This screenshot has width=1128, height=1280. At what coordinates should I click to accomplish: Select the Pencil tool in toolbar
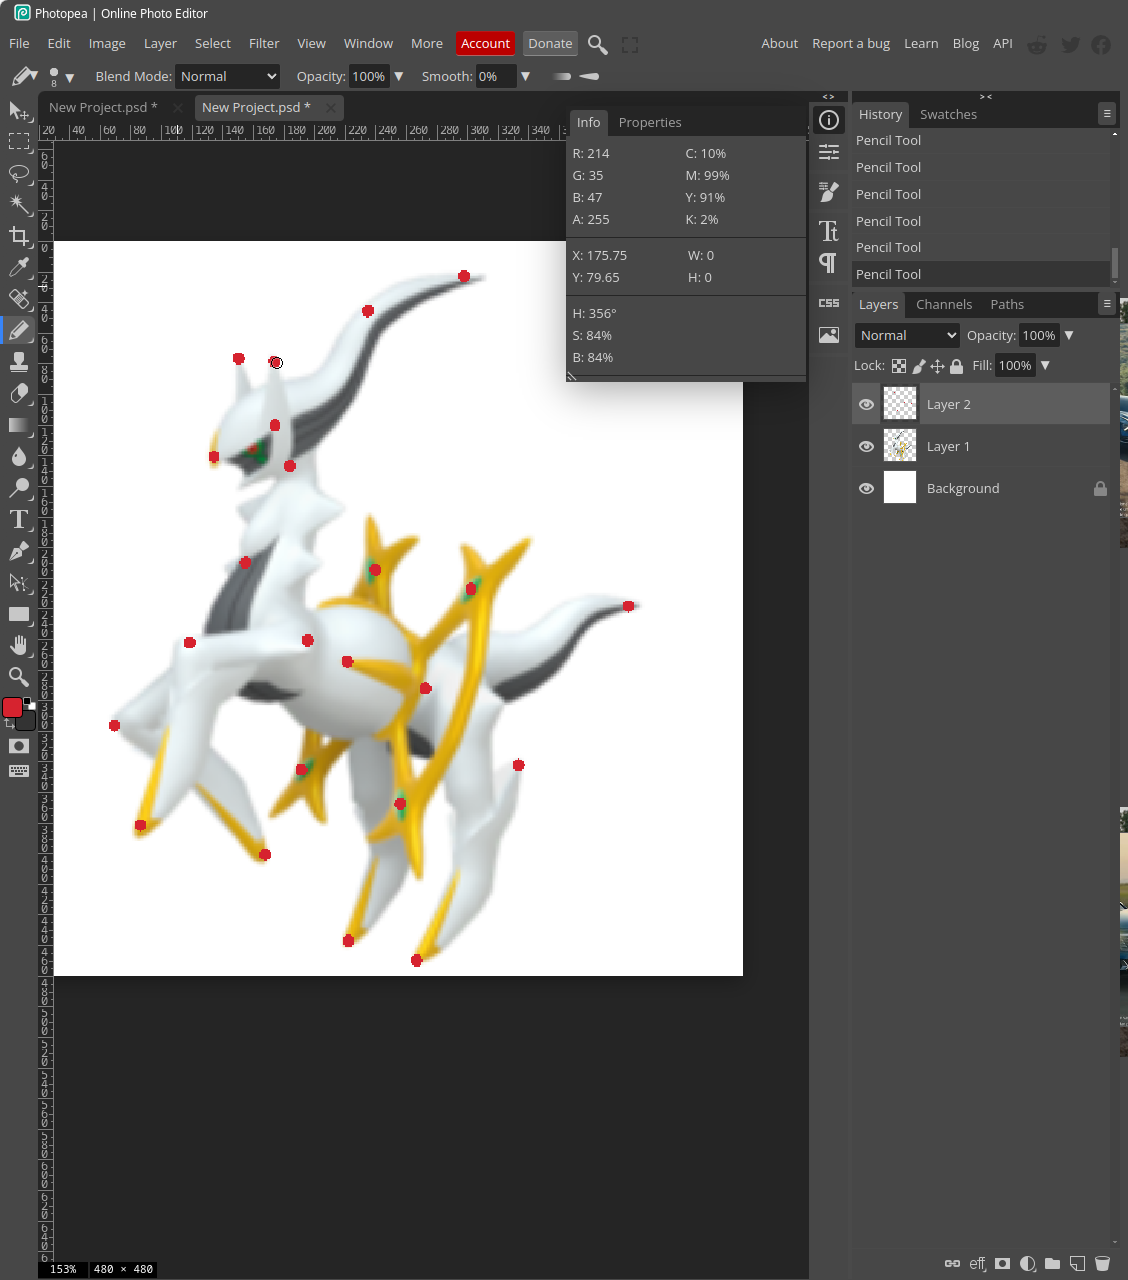coord(18,330)
